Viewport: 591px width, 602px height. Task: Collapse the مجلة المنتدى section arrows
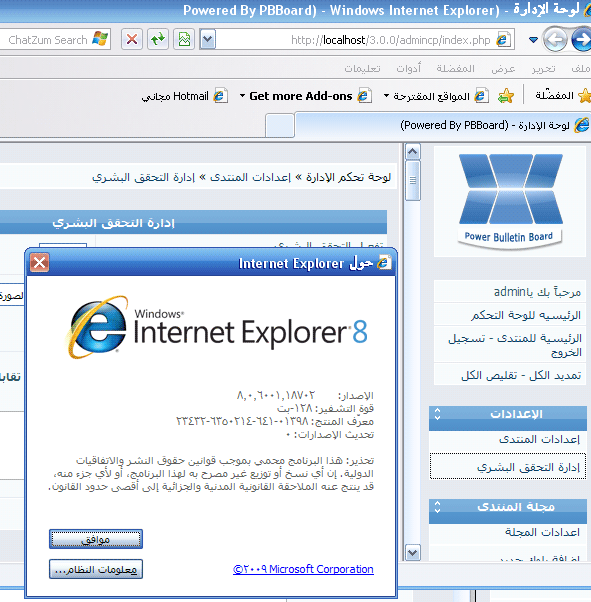coord(437,507)
